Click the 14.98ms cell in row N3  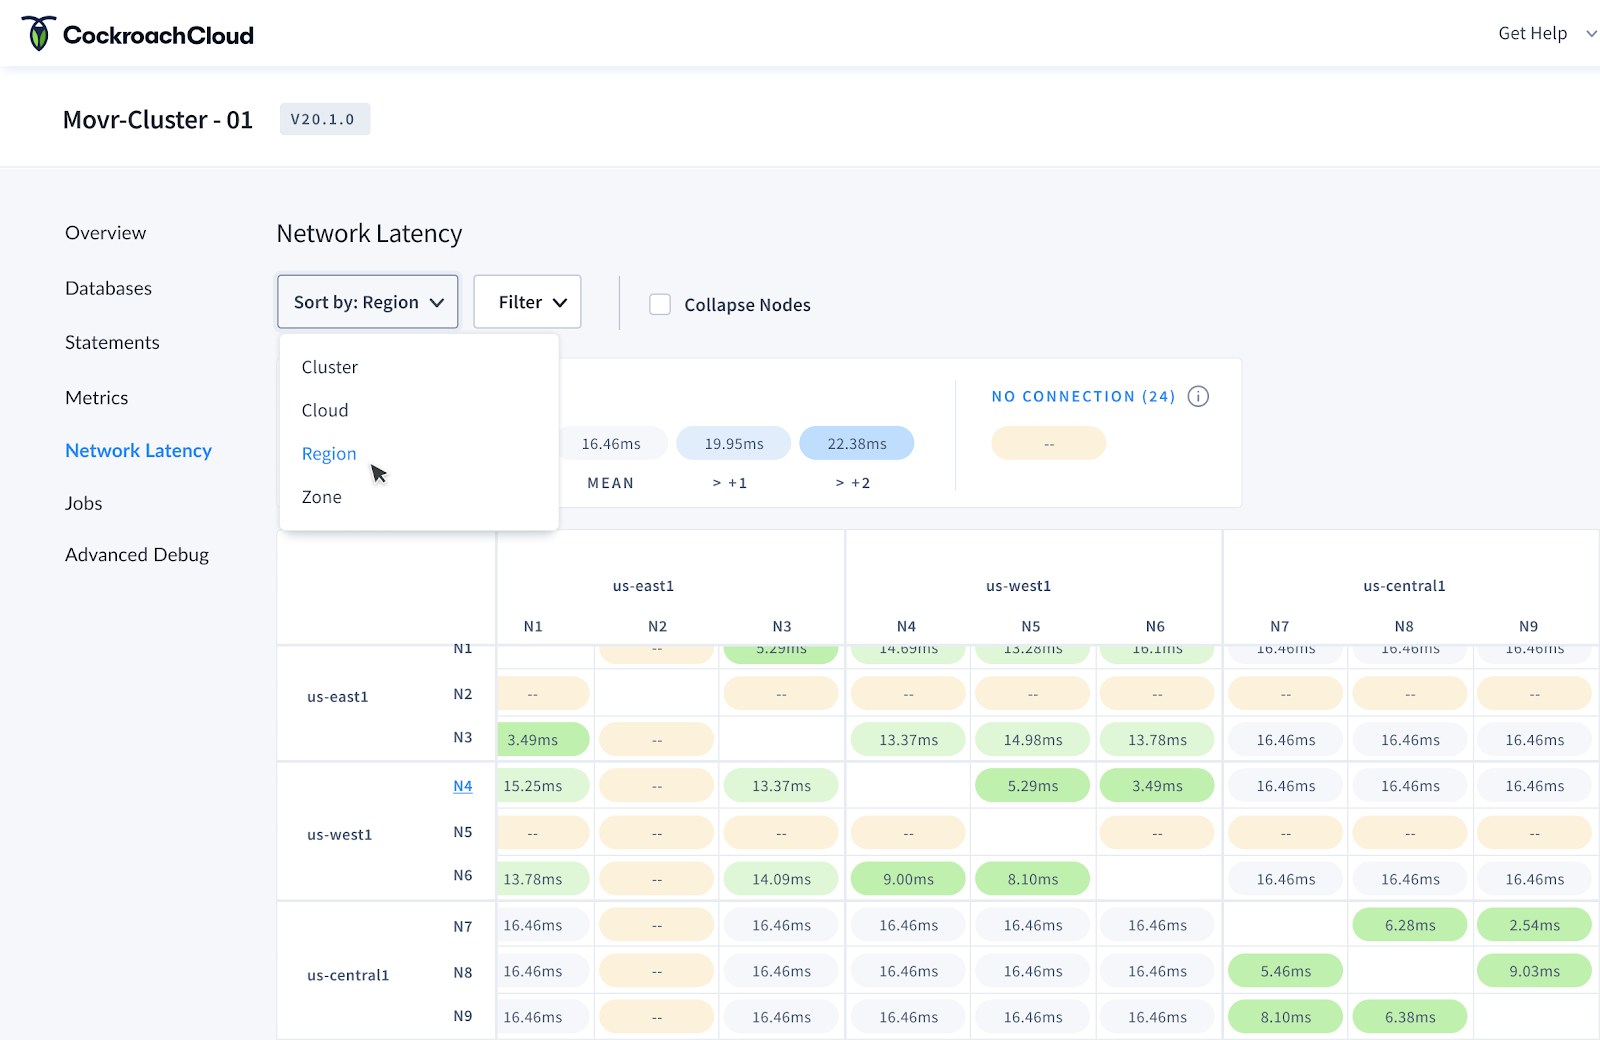pyautogui.click(x=1033, y=740)
